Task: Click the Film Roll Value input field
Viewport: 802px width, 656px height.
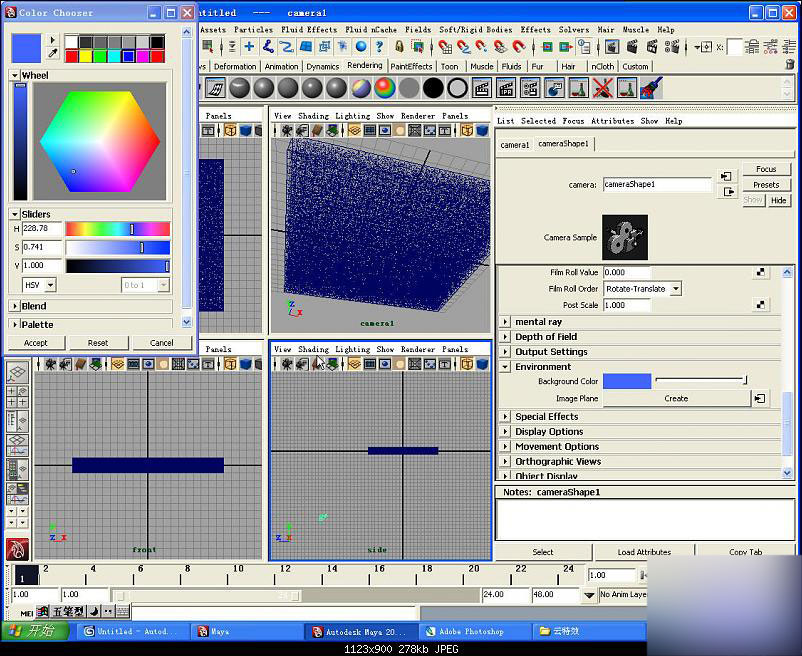Action: (627, 272)
